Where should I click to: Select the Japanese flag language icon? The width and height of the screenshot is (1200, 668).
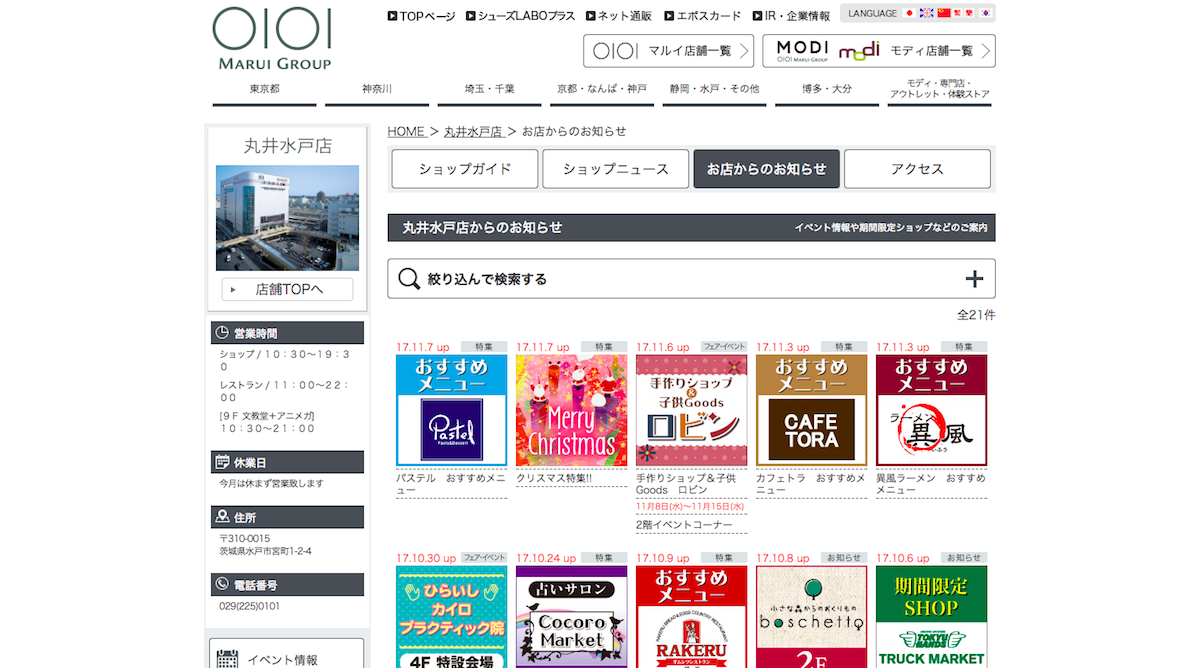click(x=909, y=13)
